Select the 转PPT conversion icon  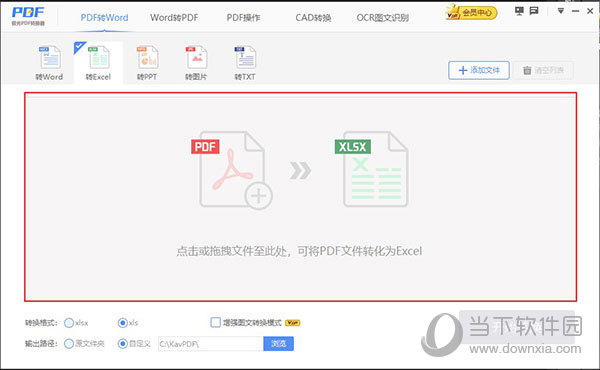click(147, 63)
